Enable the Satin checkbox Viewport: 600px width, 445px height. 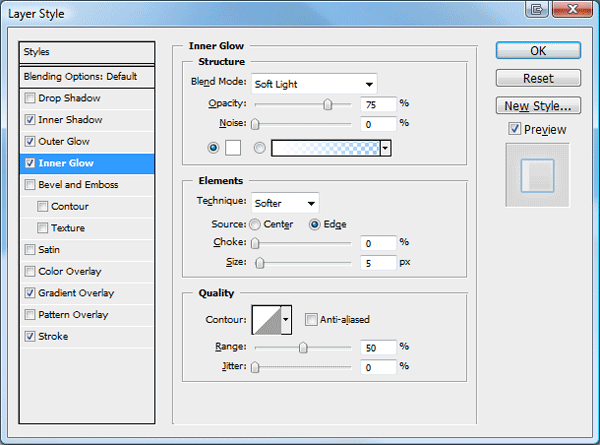tap(29, 250)
